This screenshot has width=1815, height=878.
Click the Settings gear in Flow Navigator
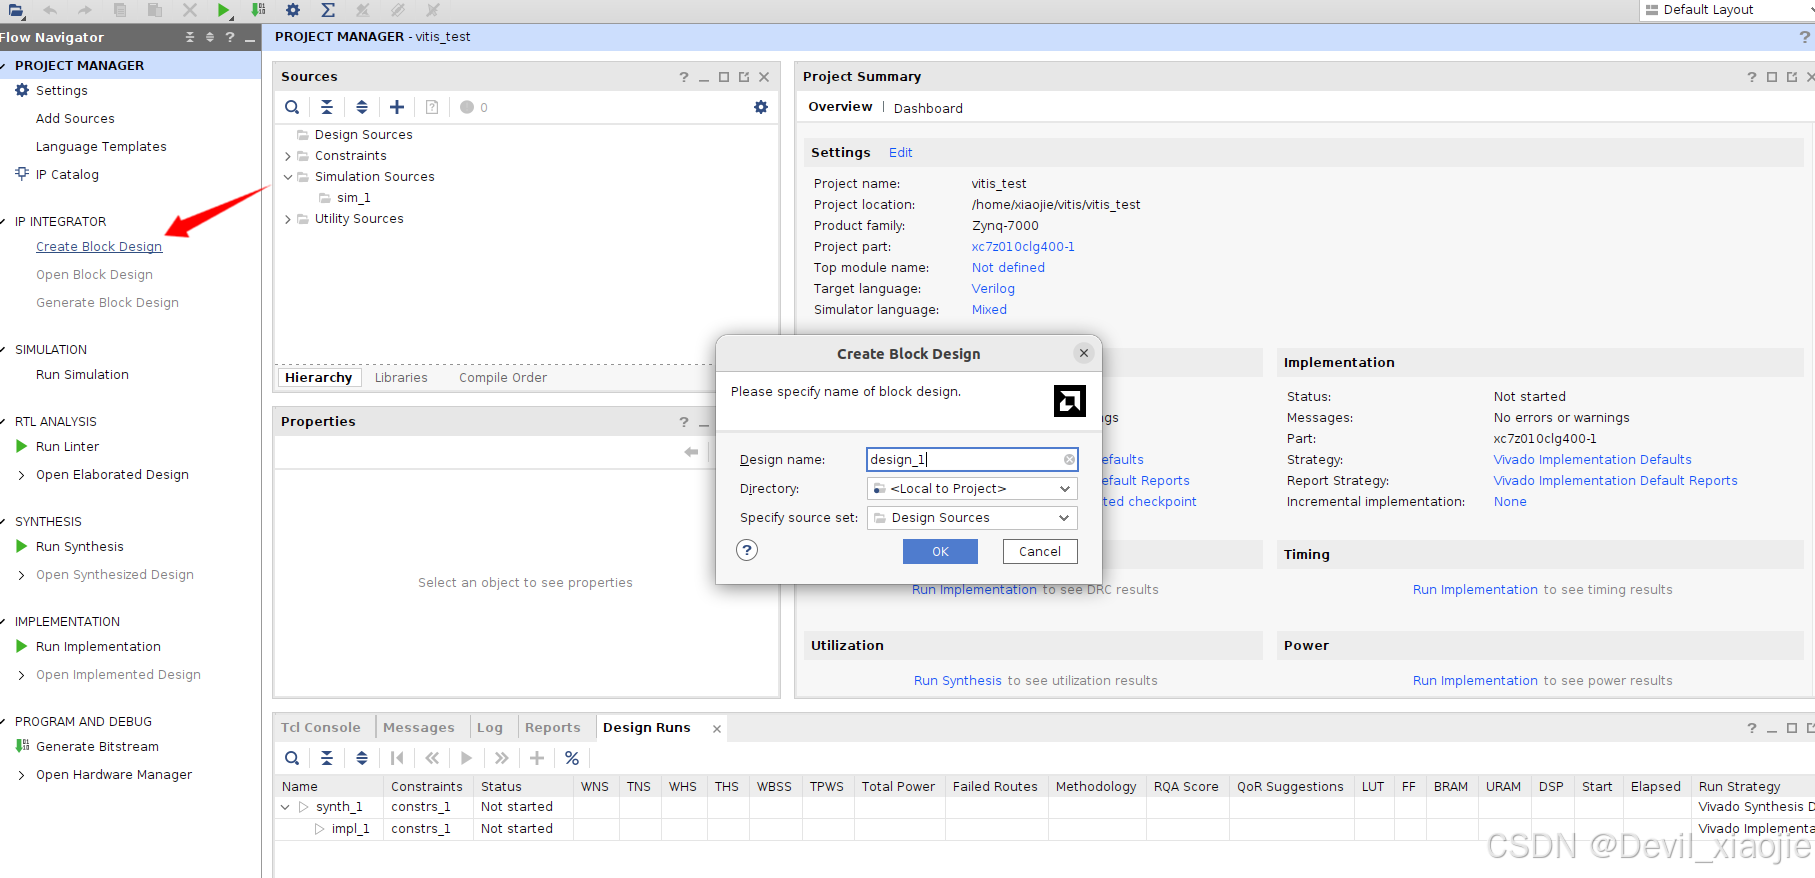(22, 90)
